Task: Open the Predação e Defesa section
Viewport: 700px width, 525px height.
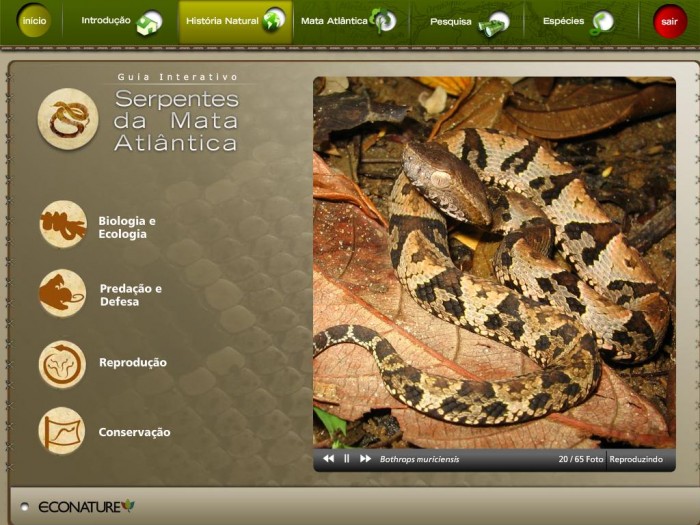Action: [130, 295]
